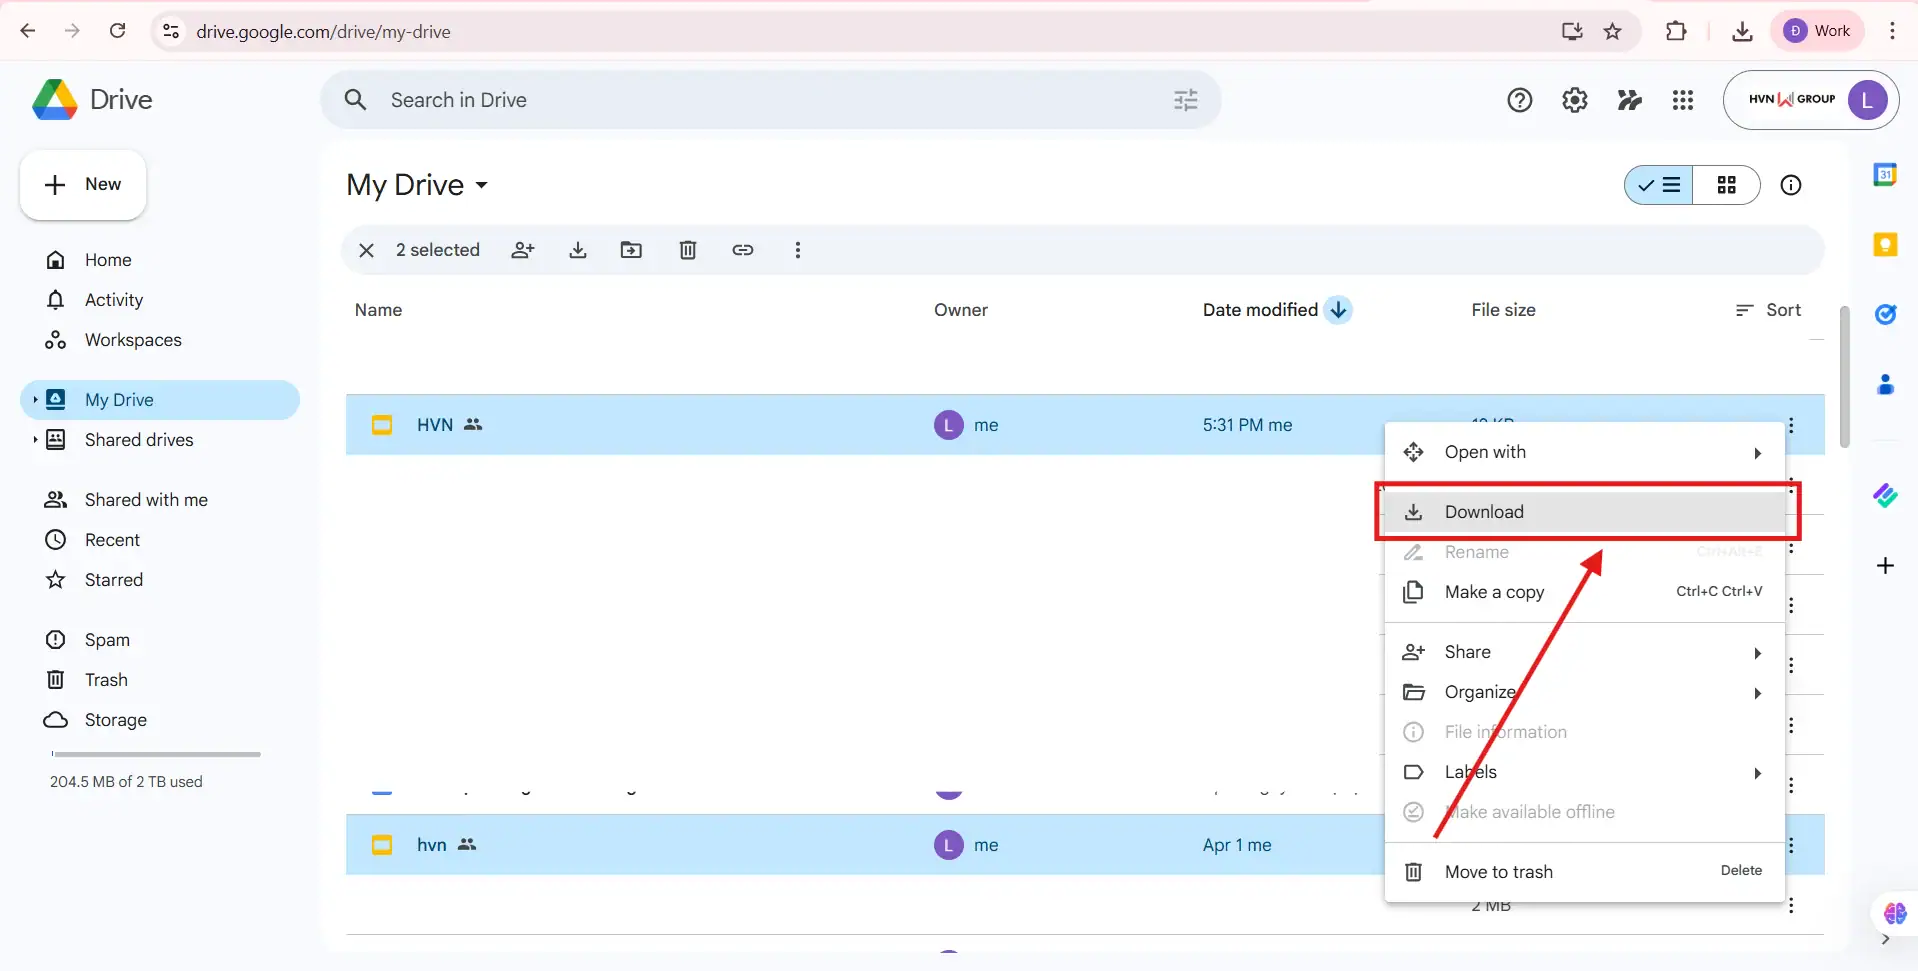Open Google Keep from side panel

[x=1887, y=243]
